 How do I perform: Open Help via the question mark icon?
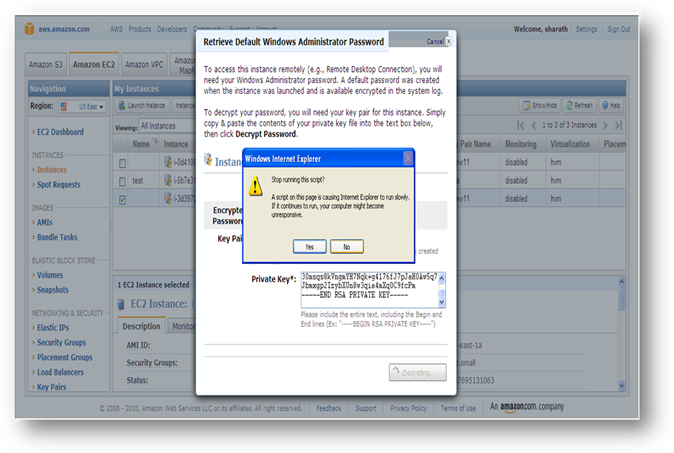pos(603,105)
